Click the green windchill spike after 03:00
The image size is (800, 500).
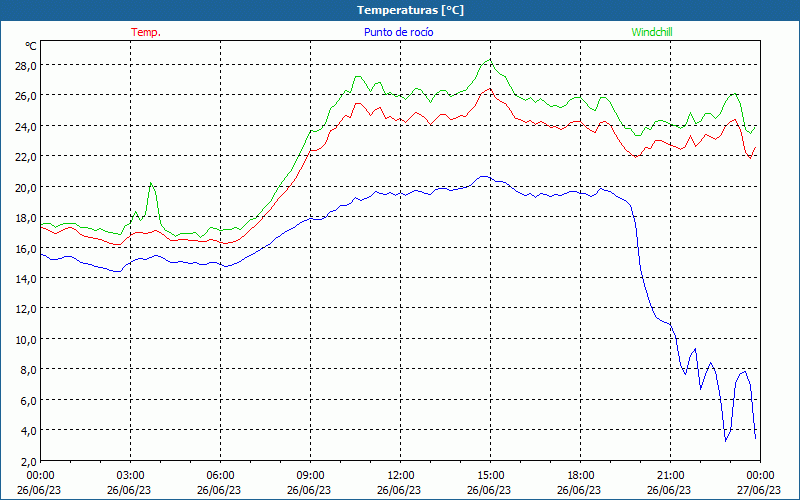coord(151,183)
